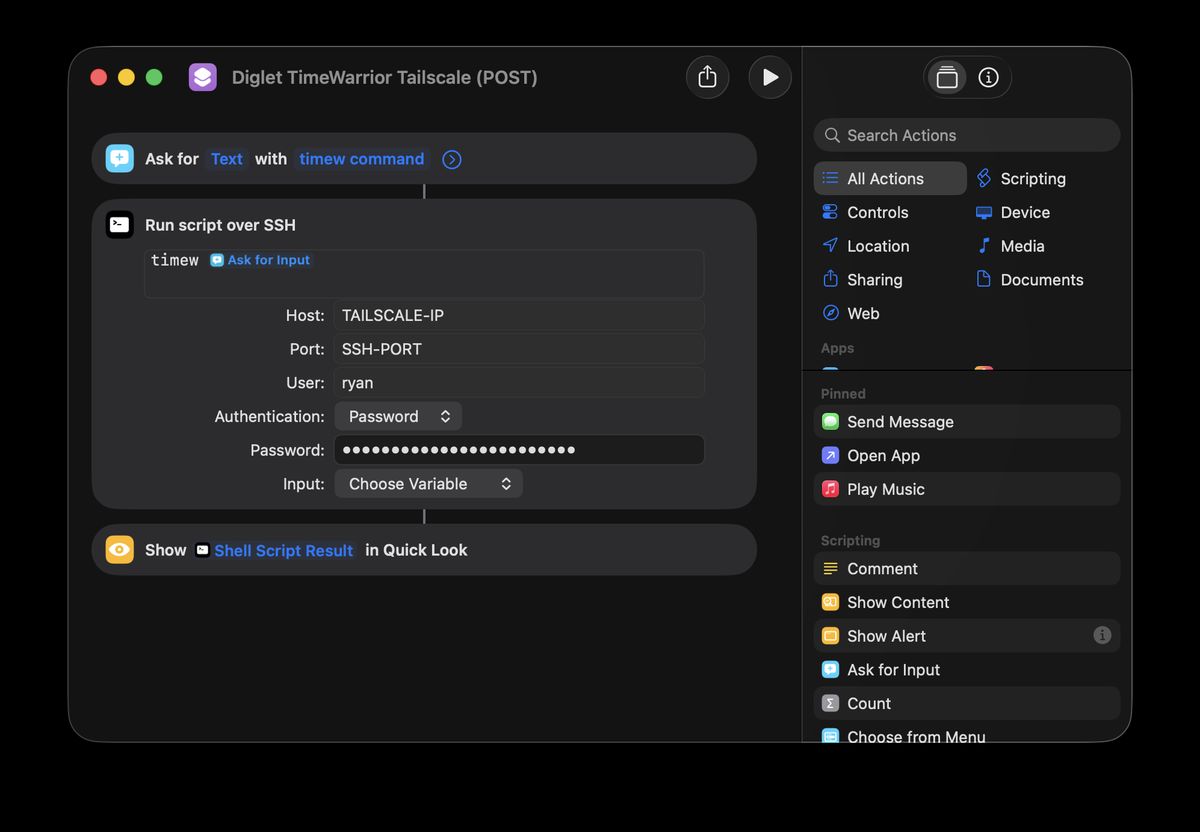Open the Location actions category
This screenshot has width=1200, height=832.
pyautogui.click(x=878, y=246)
